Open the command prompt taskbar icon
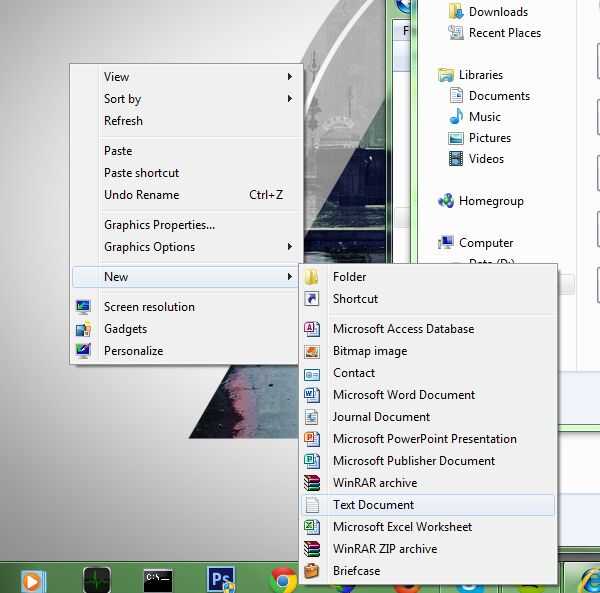The width and height of the screenshot is (600, 593). click(158, 580)
